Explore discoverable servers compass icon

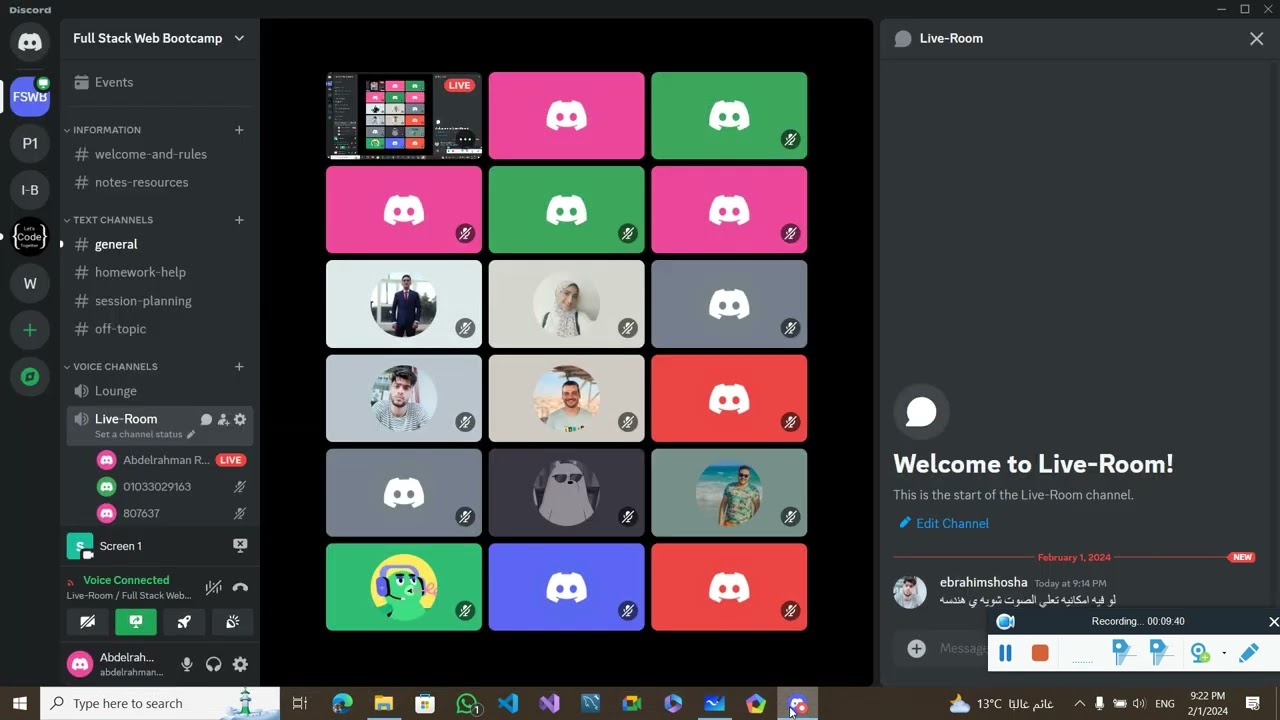30,377
